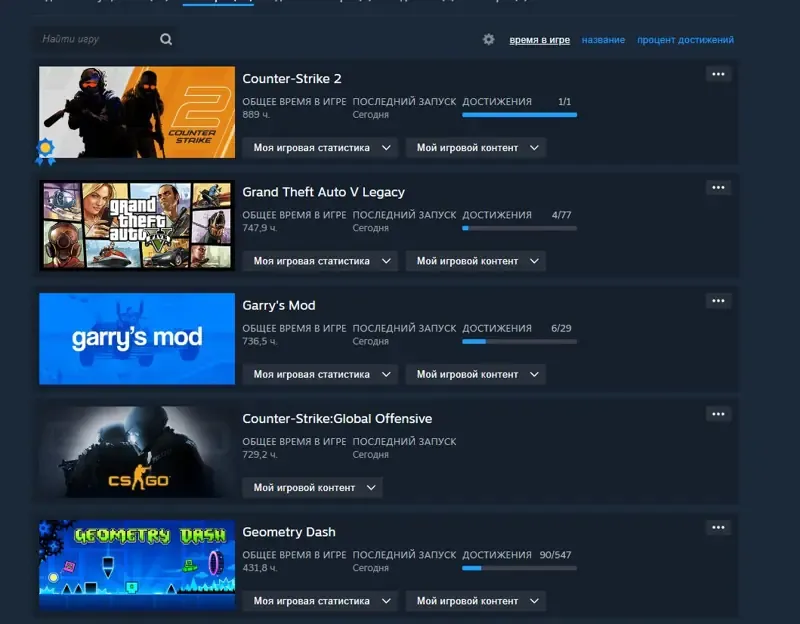Image resolution: width=800 pixels, height=624 pixels.
Task: Click the '6/29' achievements count
Action: pyautogui.click(x=561, y=329)
